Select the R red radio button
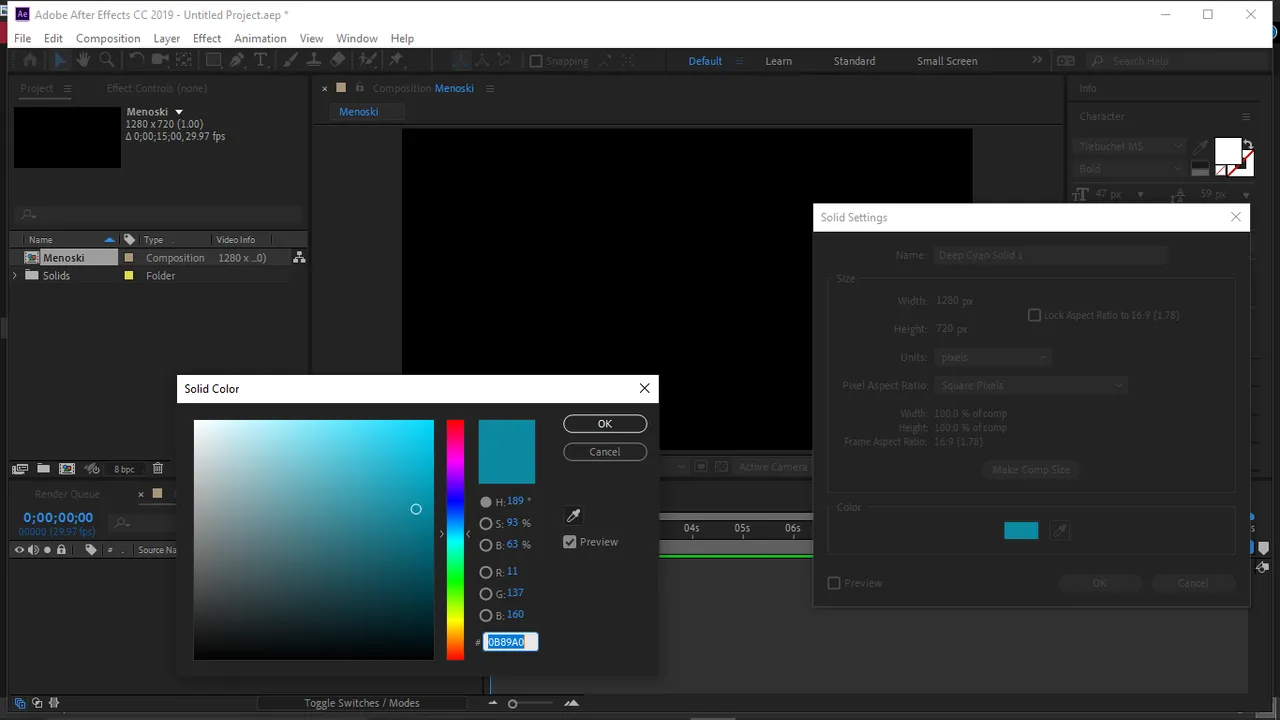This screenshot has height=720, width=1280. pos(486,572)
